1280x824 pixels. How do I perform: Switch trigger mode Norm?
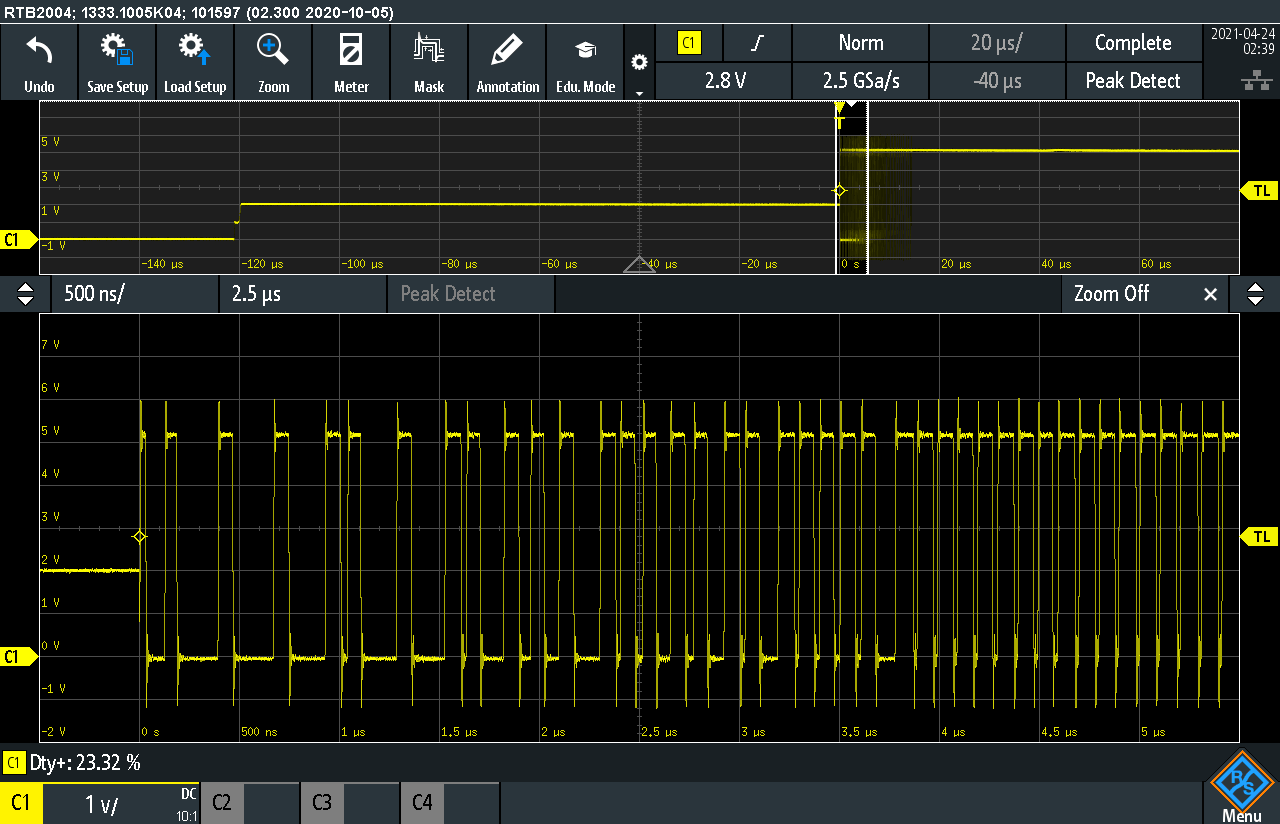pos(860,43)
